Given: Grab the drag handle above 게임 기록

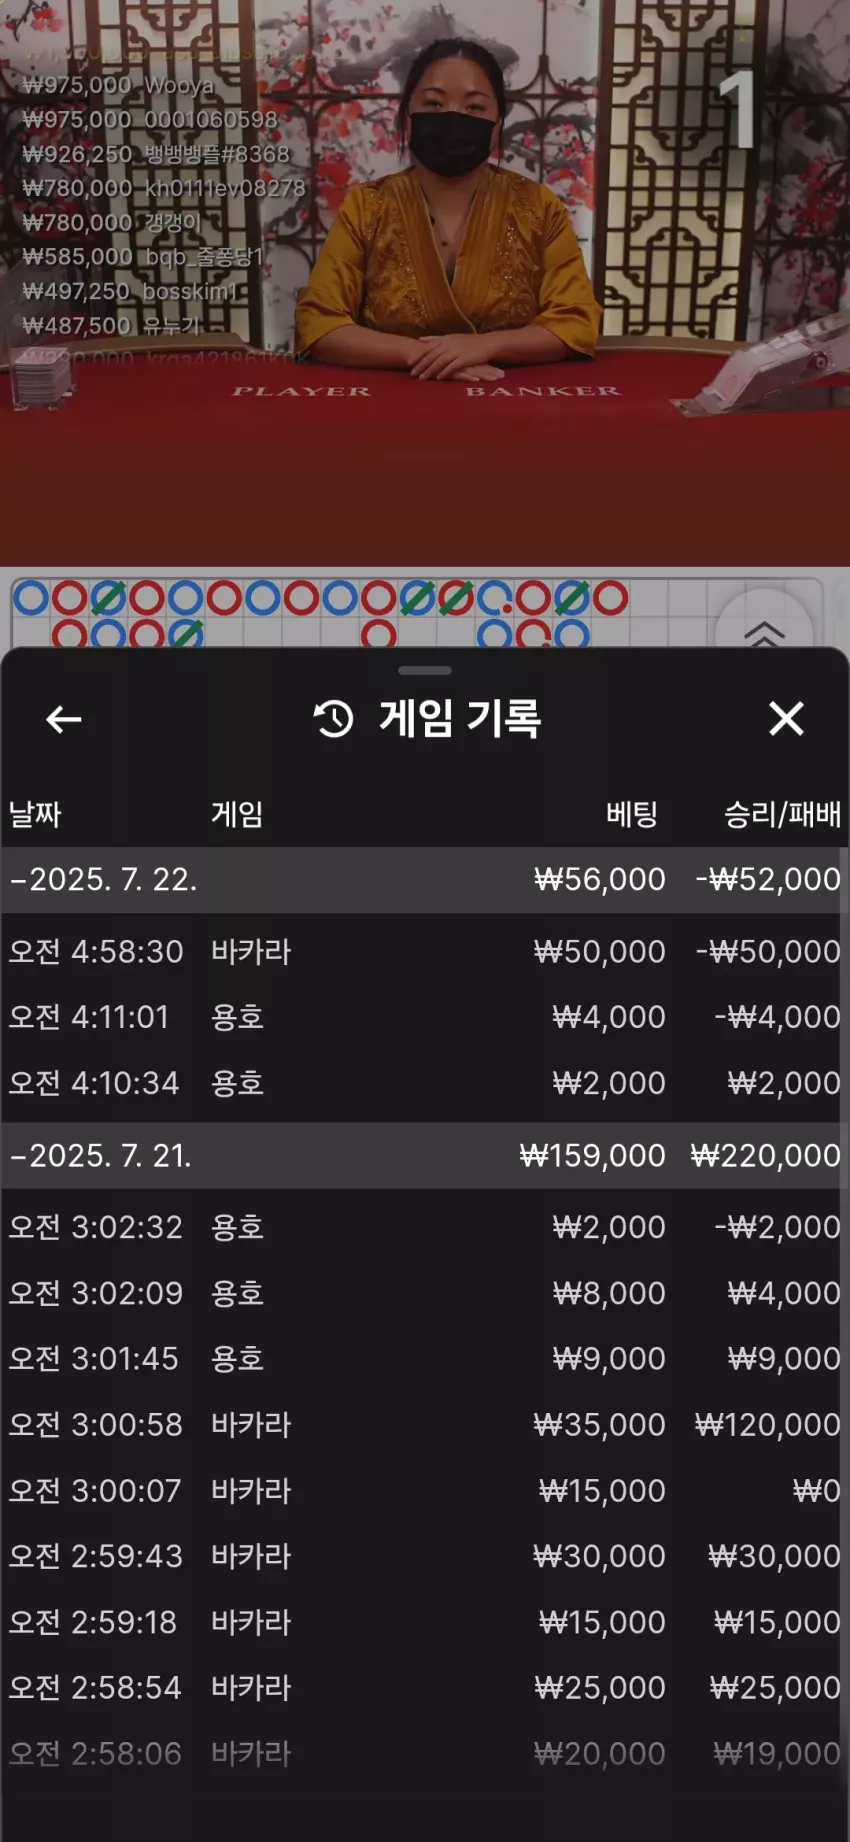Looking at the screenshot, I should pos(425,670).
